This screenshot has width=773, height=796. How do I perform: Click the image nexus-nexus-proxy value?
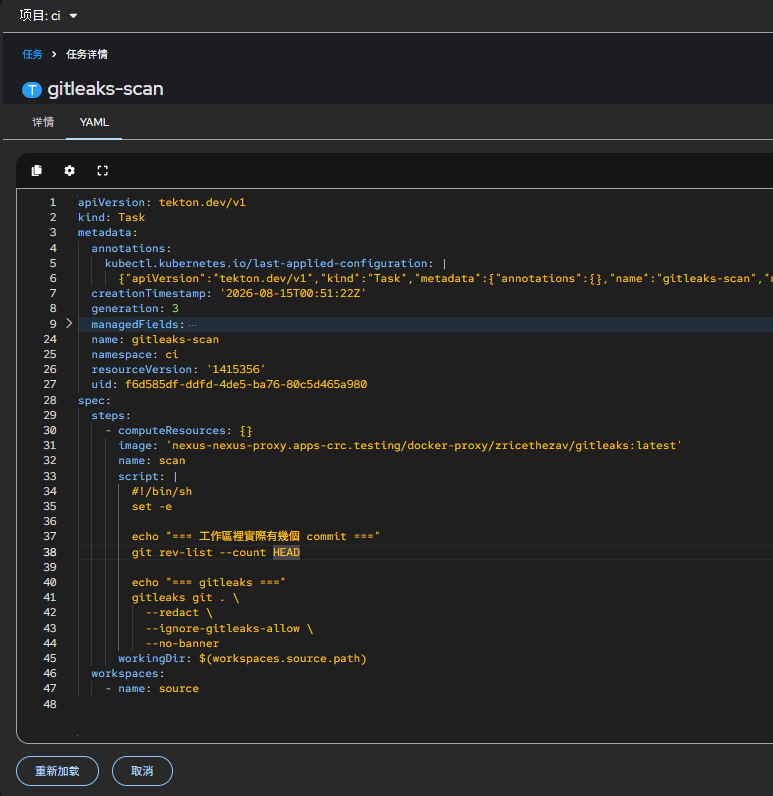click(424, 445)
